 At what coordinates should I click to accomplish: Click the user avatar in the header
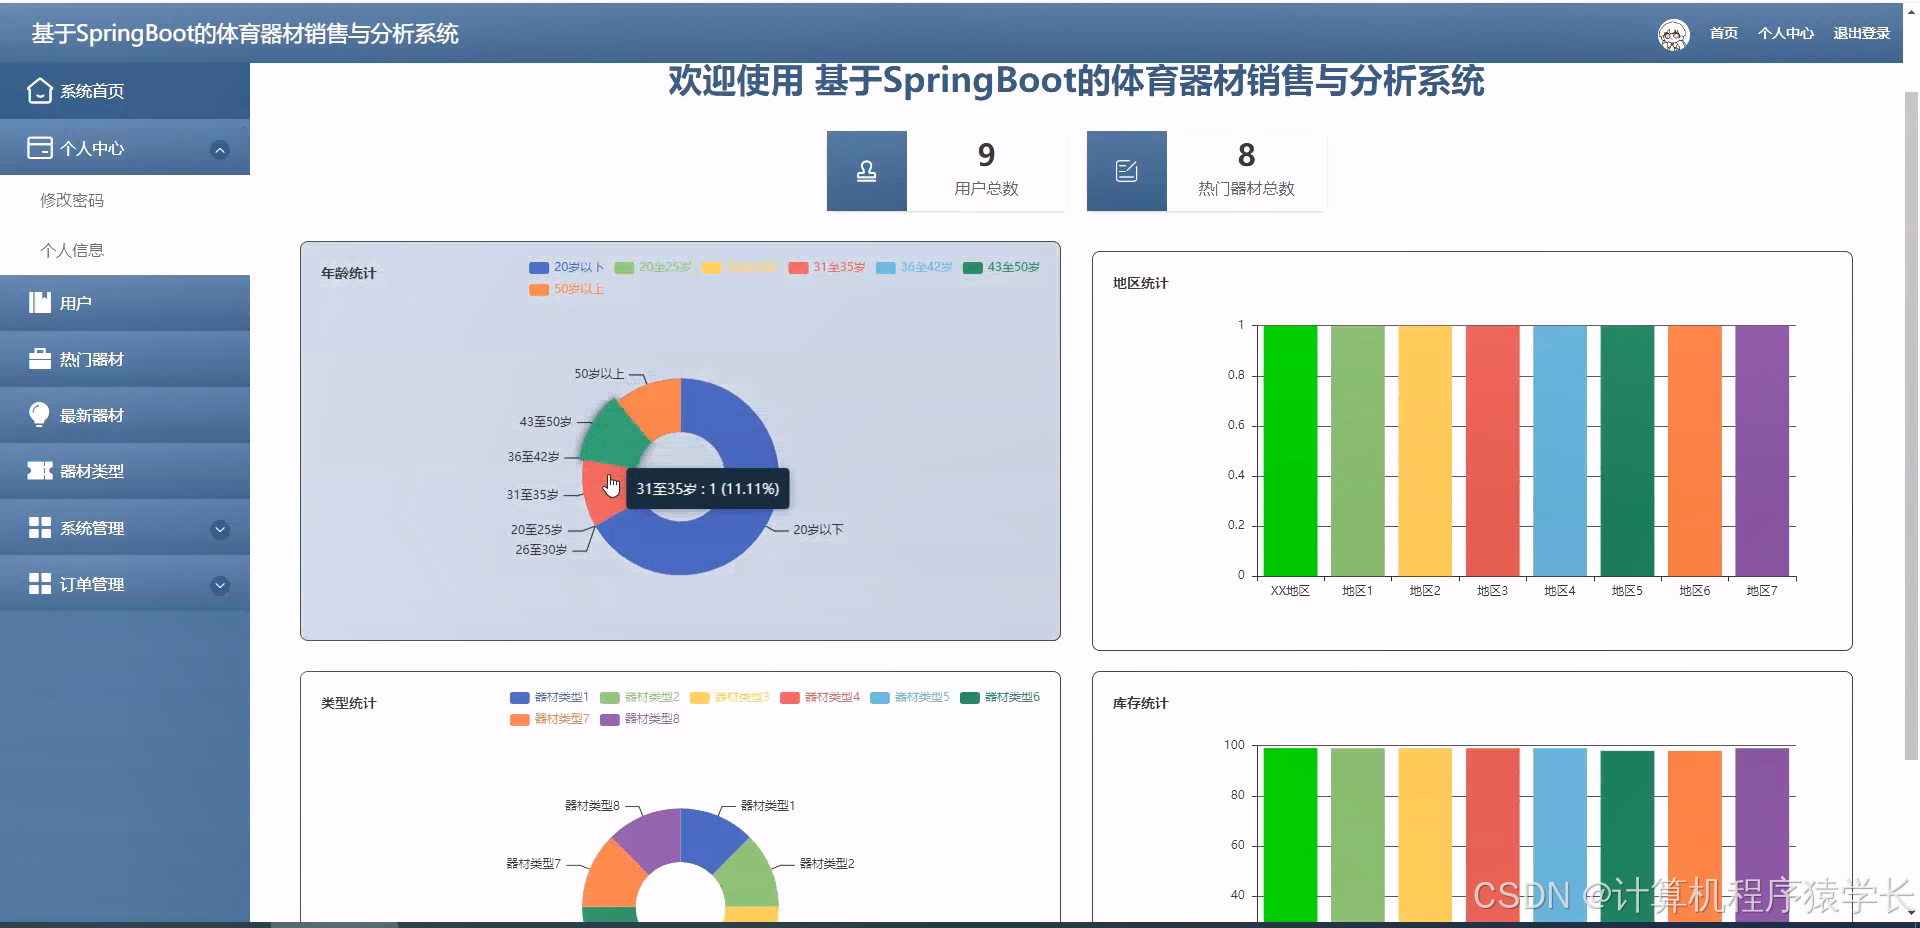[1673, 34]
